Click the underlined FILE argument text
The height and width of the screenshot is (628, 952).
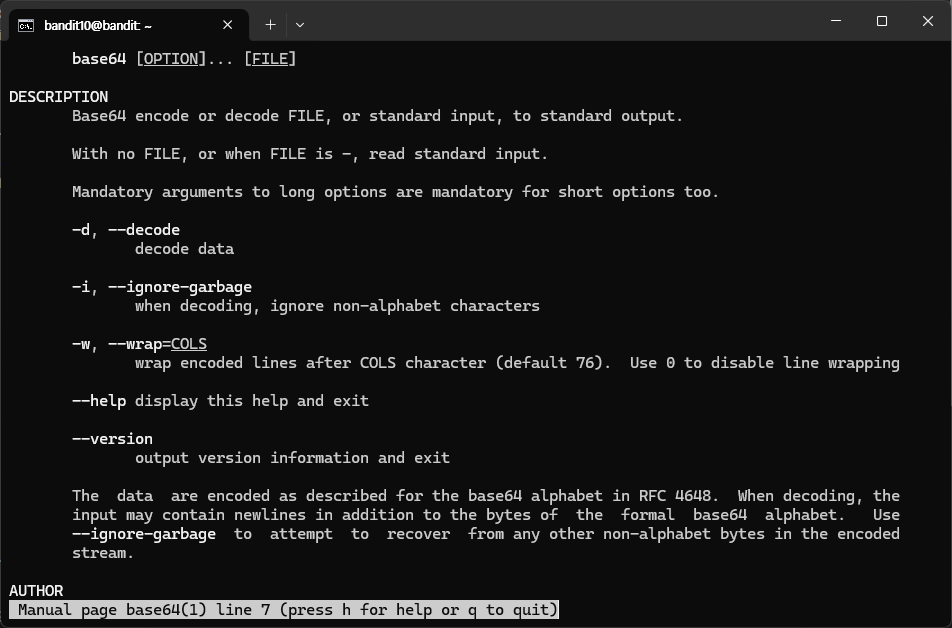point(270,59)
